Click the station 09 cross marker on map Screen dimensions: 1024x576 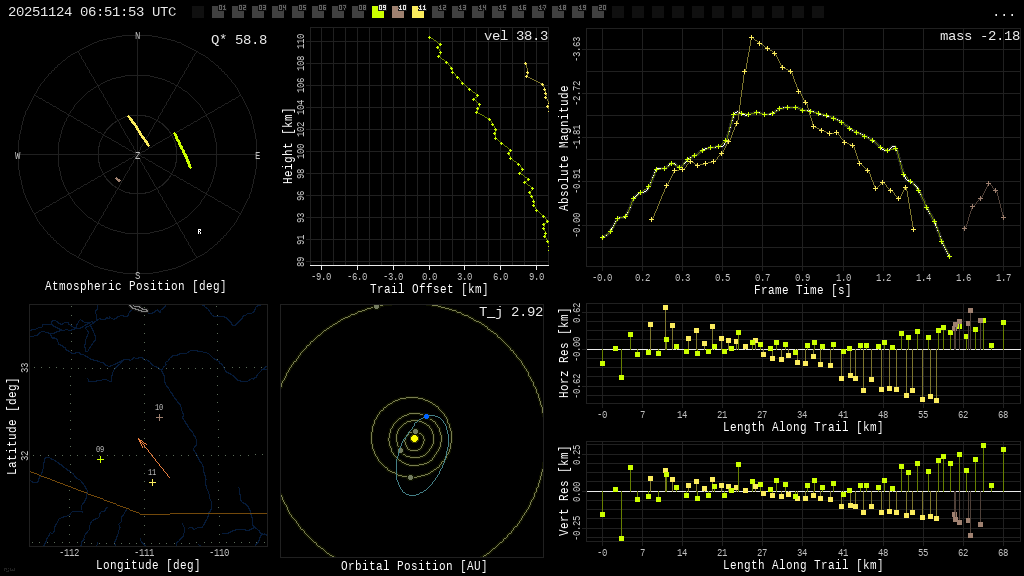pos(100,460)
